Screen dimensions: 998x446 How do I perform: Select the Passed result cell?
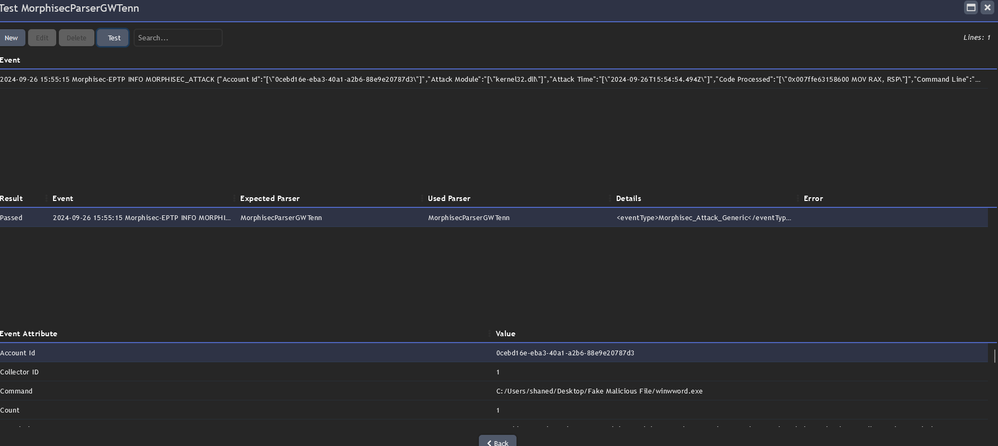tap(11, 218)
